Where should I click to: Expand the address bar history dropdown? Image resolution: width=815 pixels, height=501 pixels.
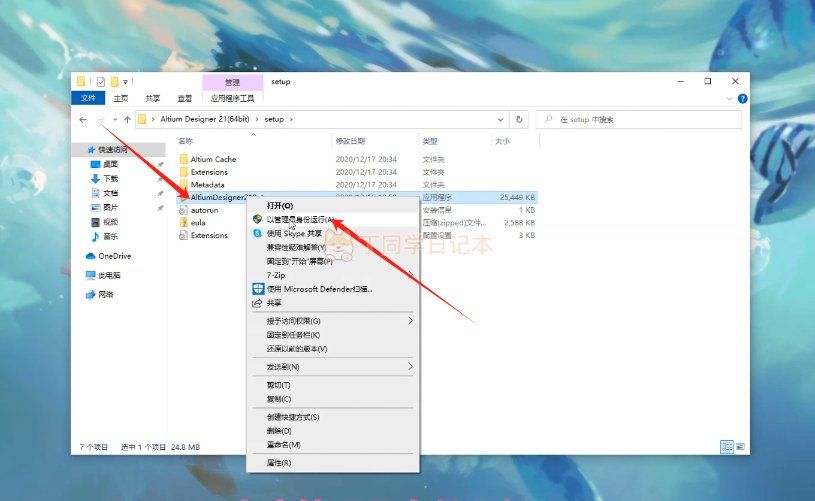pyautogui.click(x=500, y=119)
